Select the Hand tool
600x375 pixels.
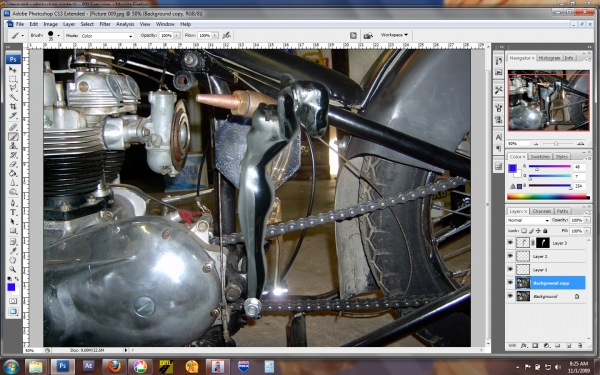click(13, 261)
